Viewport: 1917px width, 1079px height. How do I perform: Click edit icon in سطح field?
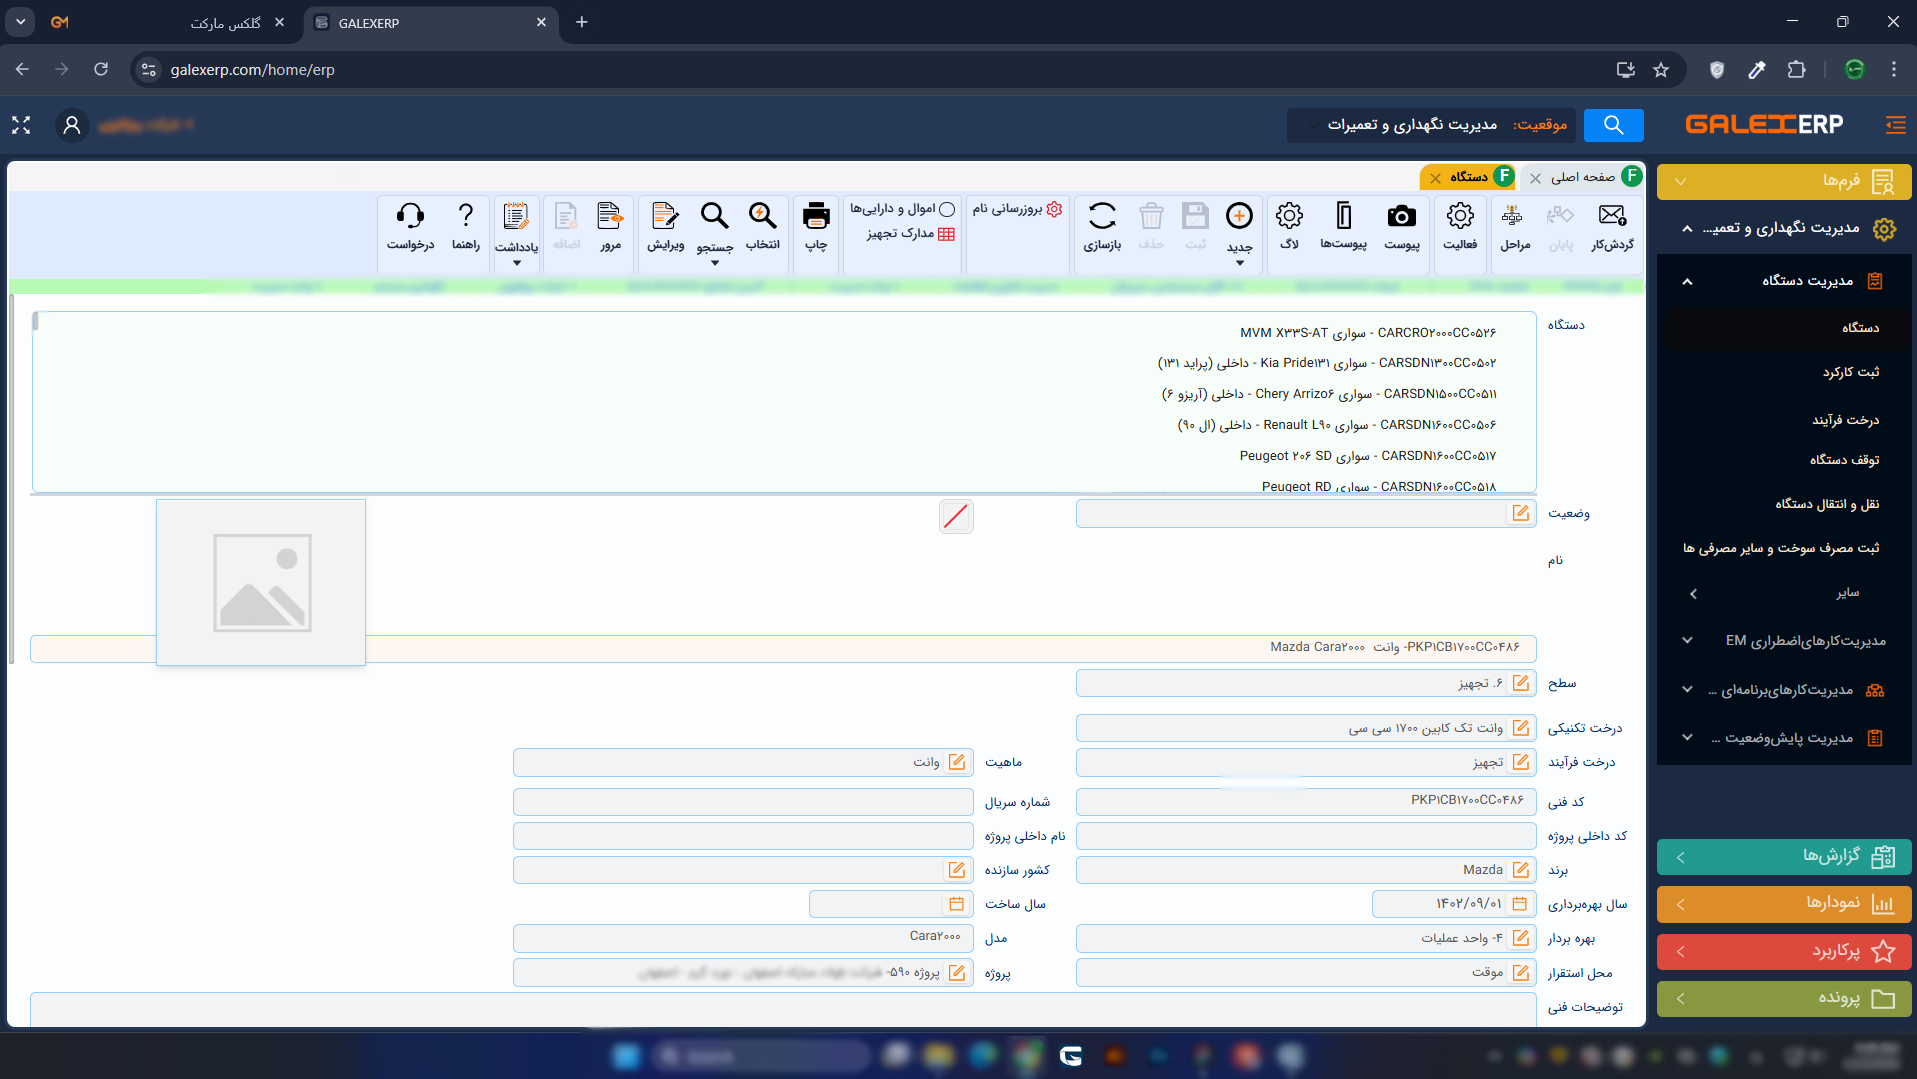(1520, 683)
